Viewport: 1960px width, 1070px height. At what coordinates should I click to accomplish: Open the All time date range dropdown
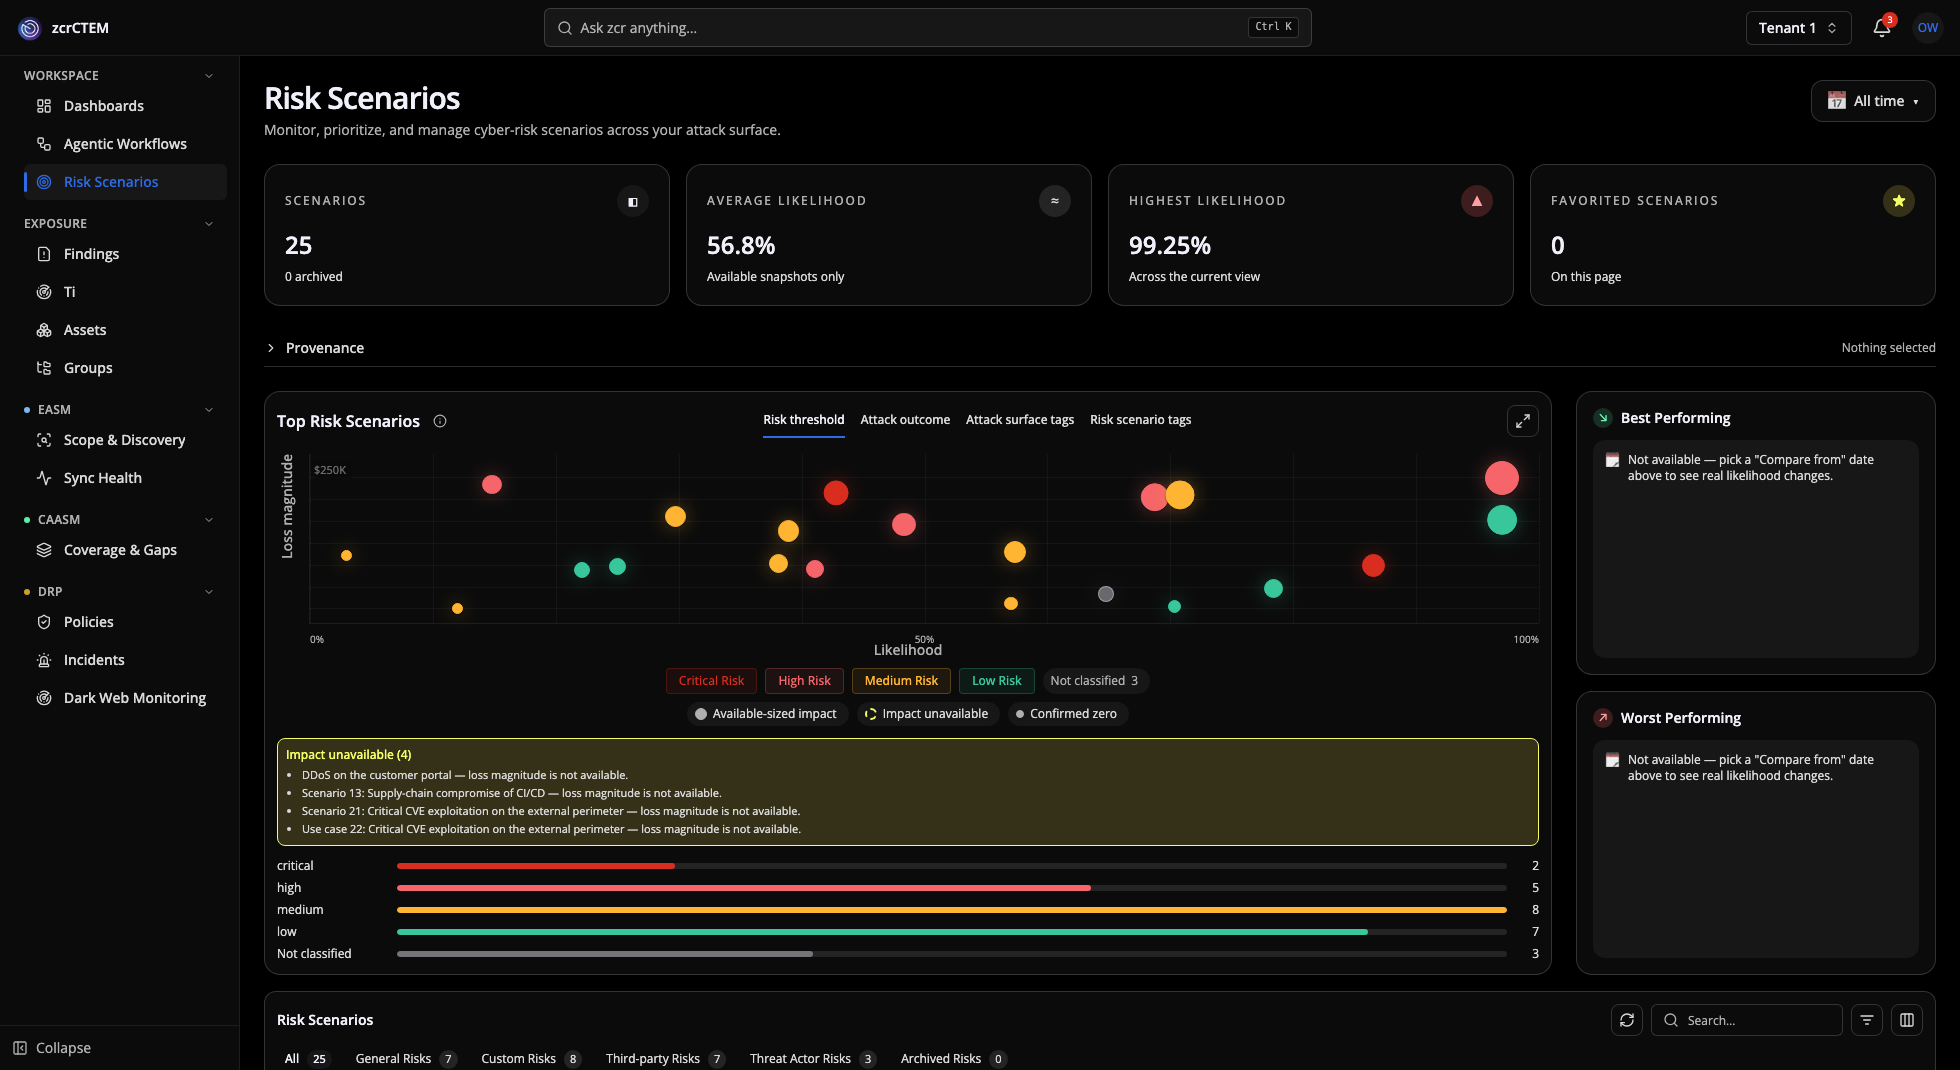1872,101
